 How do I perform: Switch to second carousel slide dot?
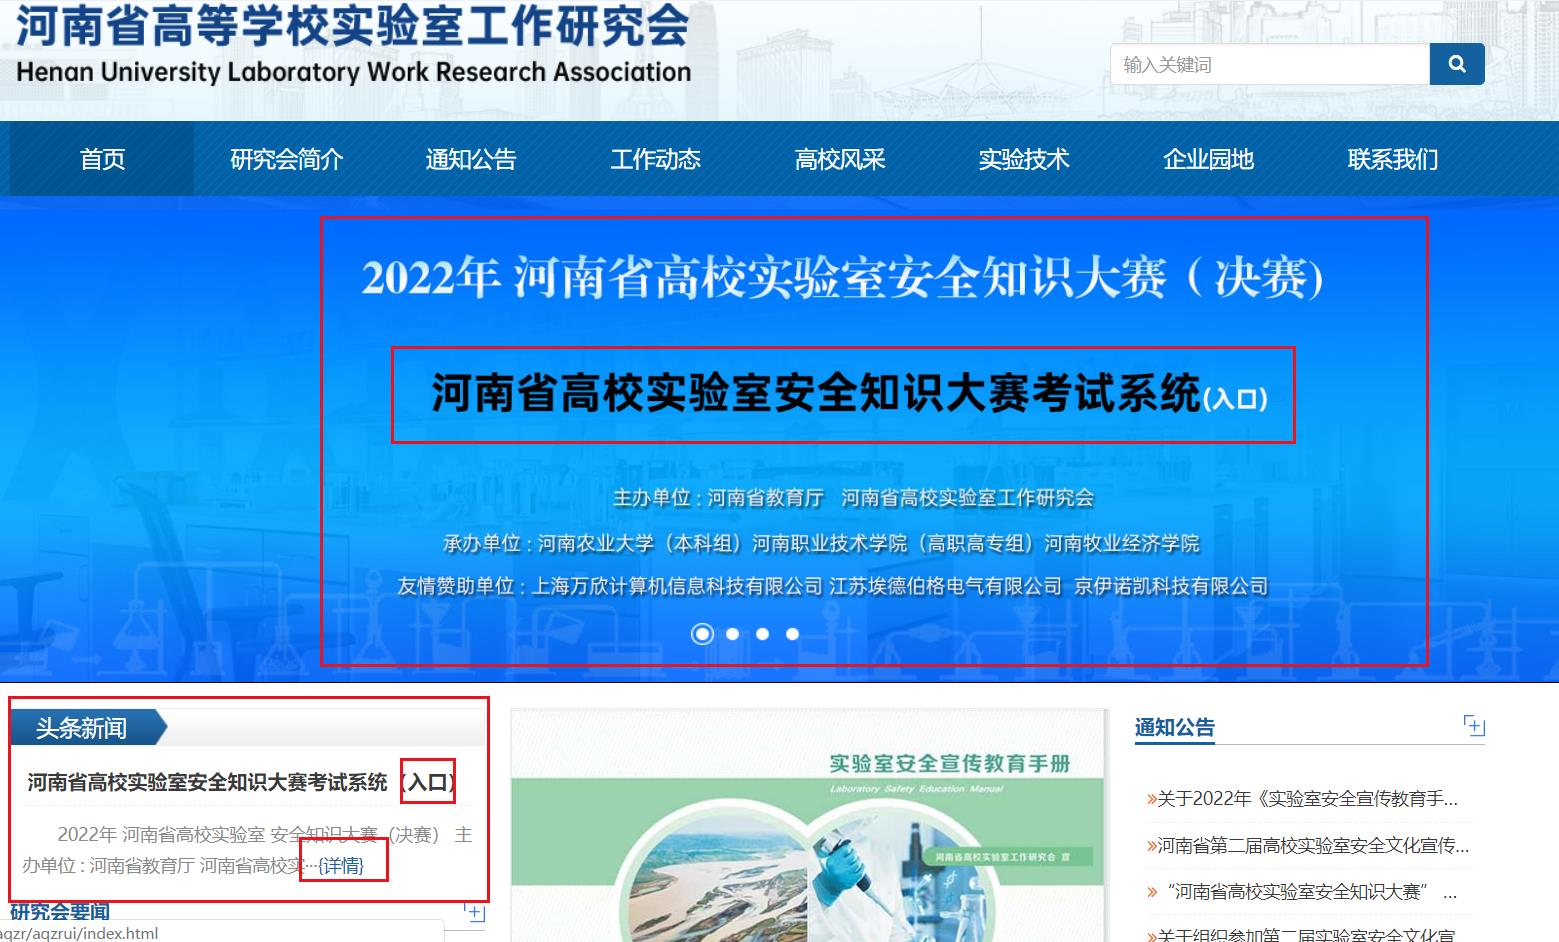(x=733, y=634)
